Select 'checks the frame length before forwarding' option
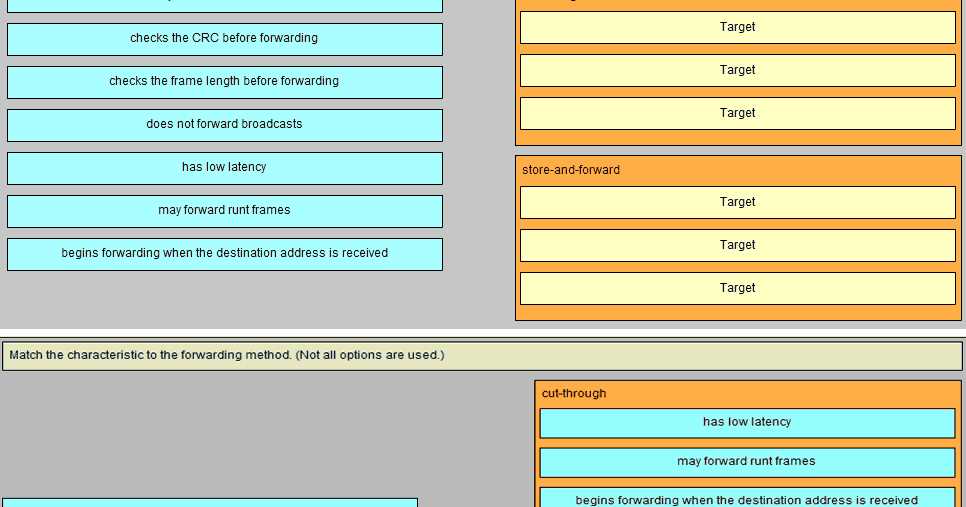The image size is (966, 507). tap(225, 82)
